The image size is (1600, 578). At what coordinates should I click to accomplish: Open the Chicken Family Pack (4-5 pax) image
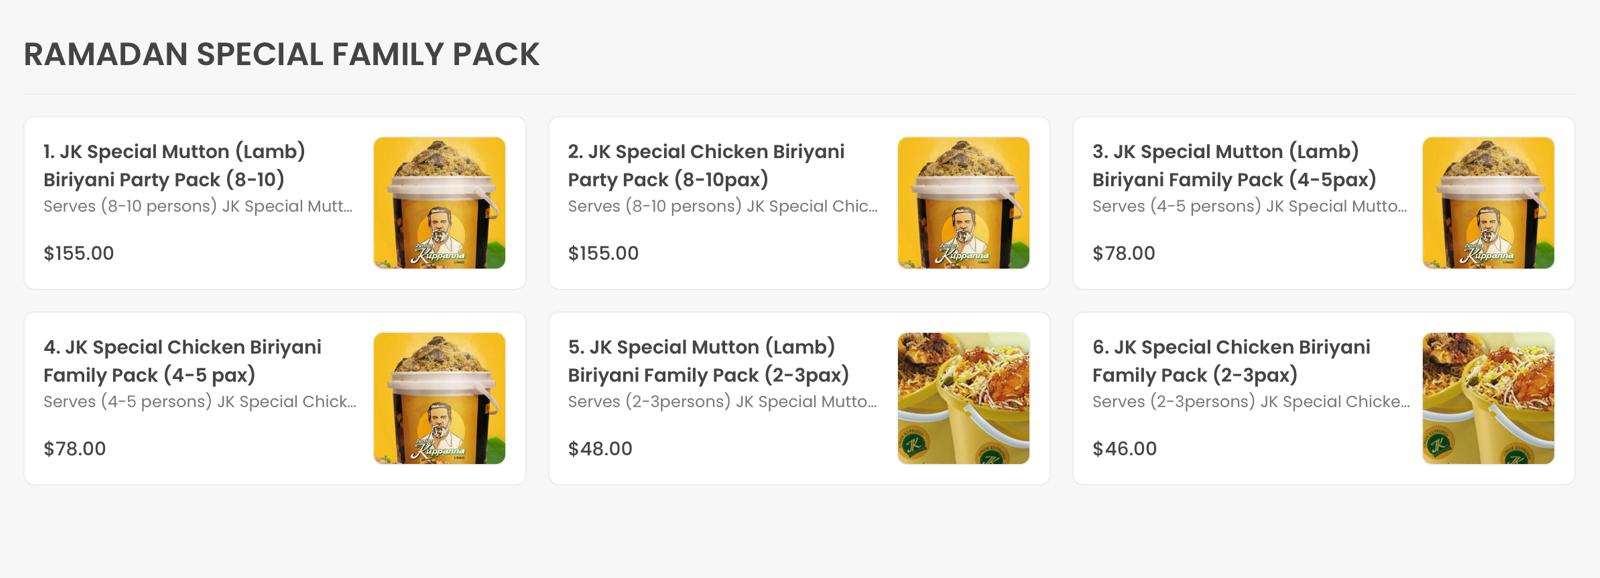click(439, 398)
